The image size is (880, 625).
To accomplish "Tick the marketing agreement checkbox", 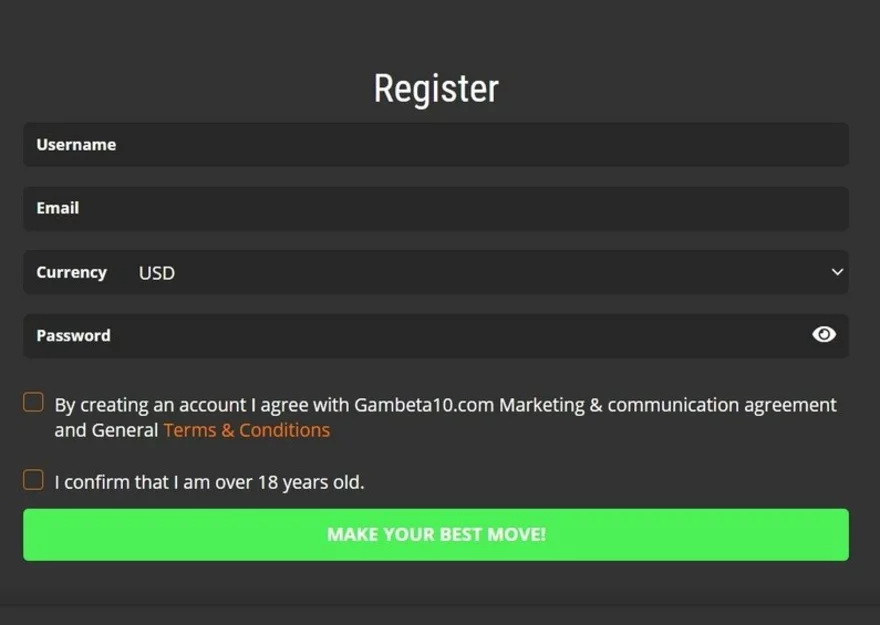I will tap(33, 402).
